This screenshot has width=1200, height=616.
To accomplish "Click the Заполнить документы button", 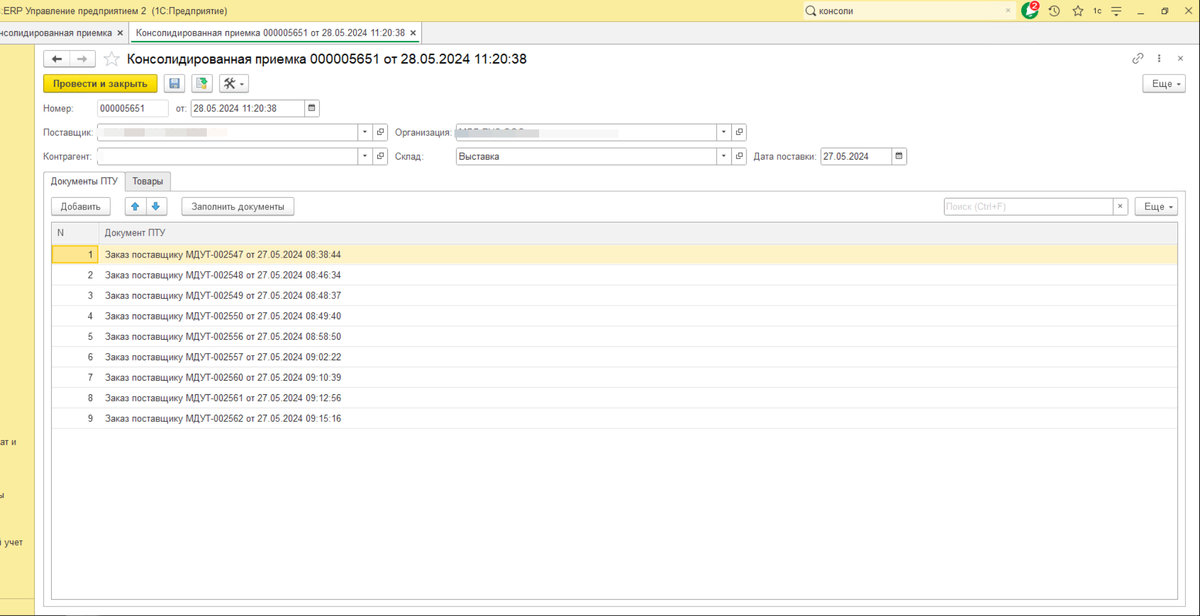I will [238, 206].
